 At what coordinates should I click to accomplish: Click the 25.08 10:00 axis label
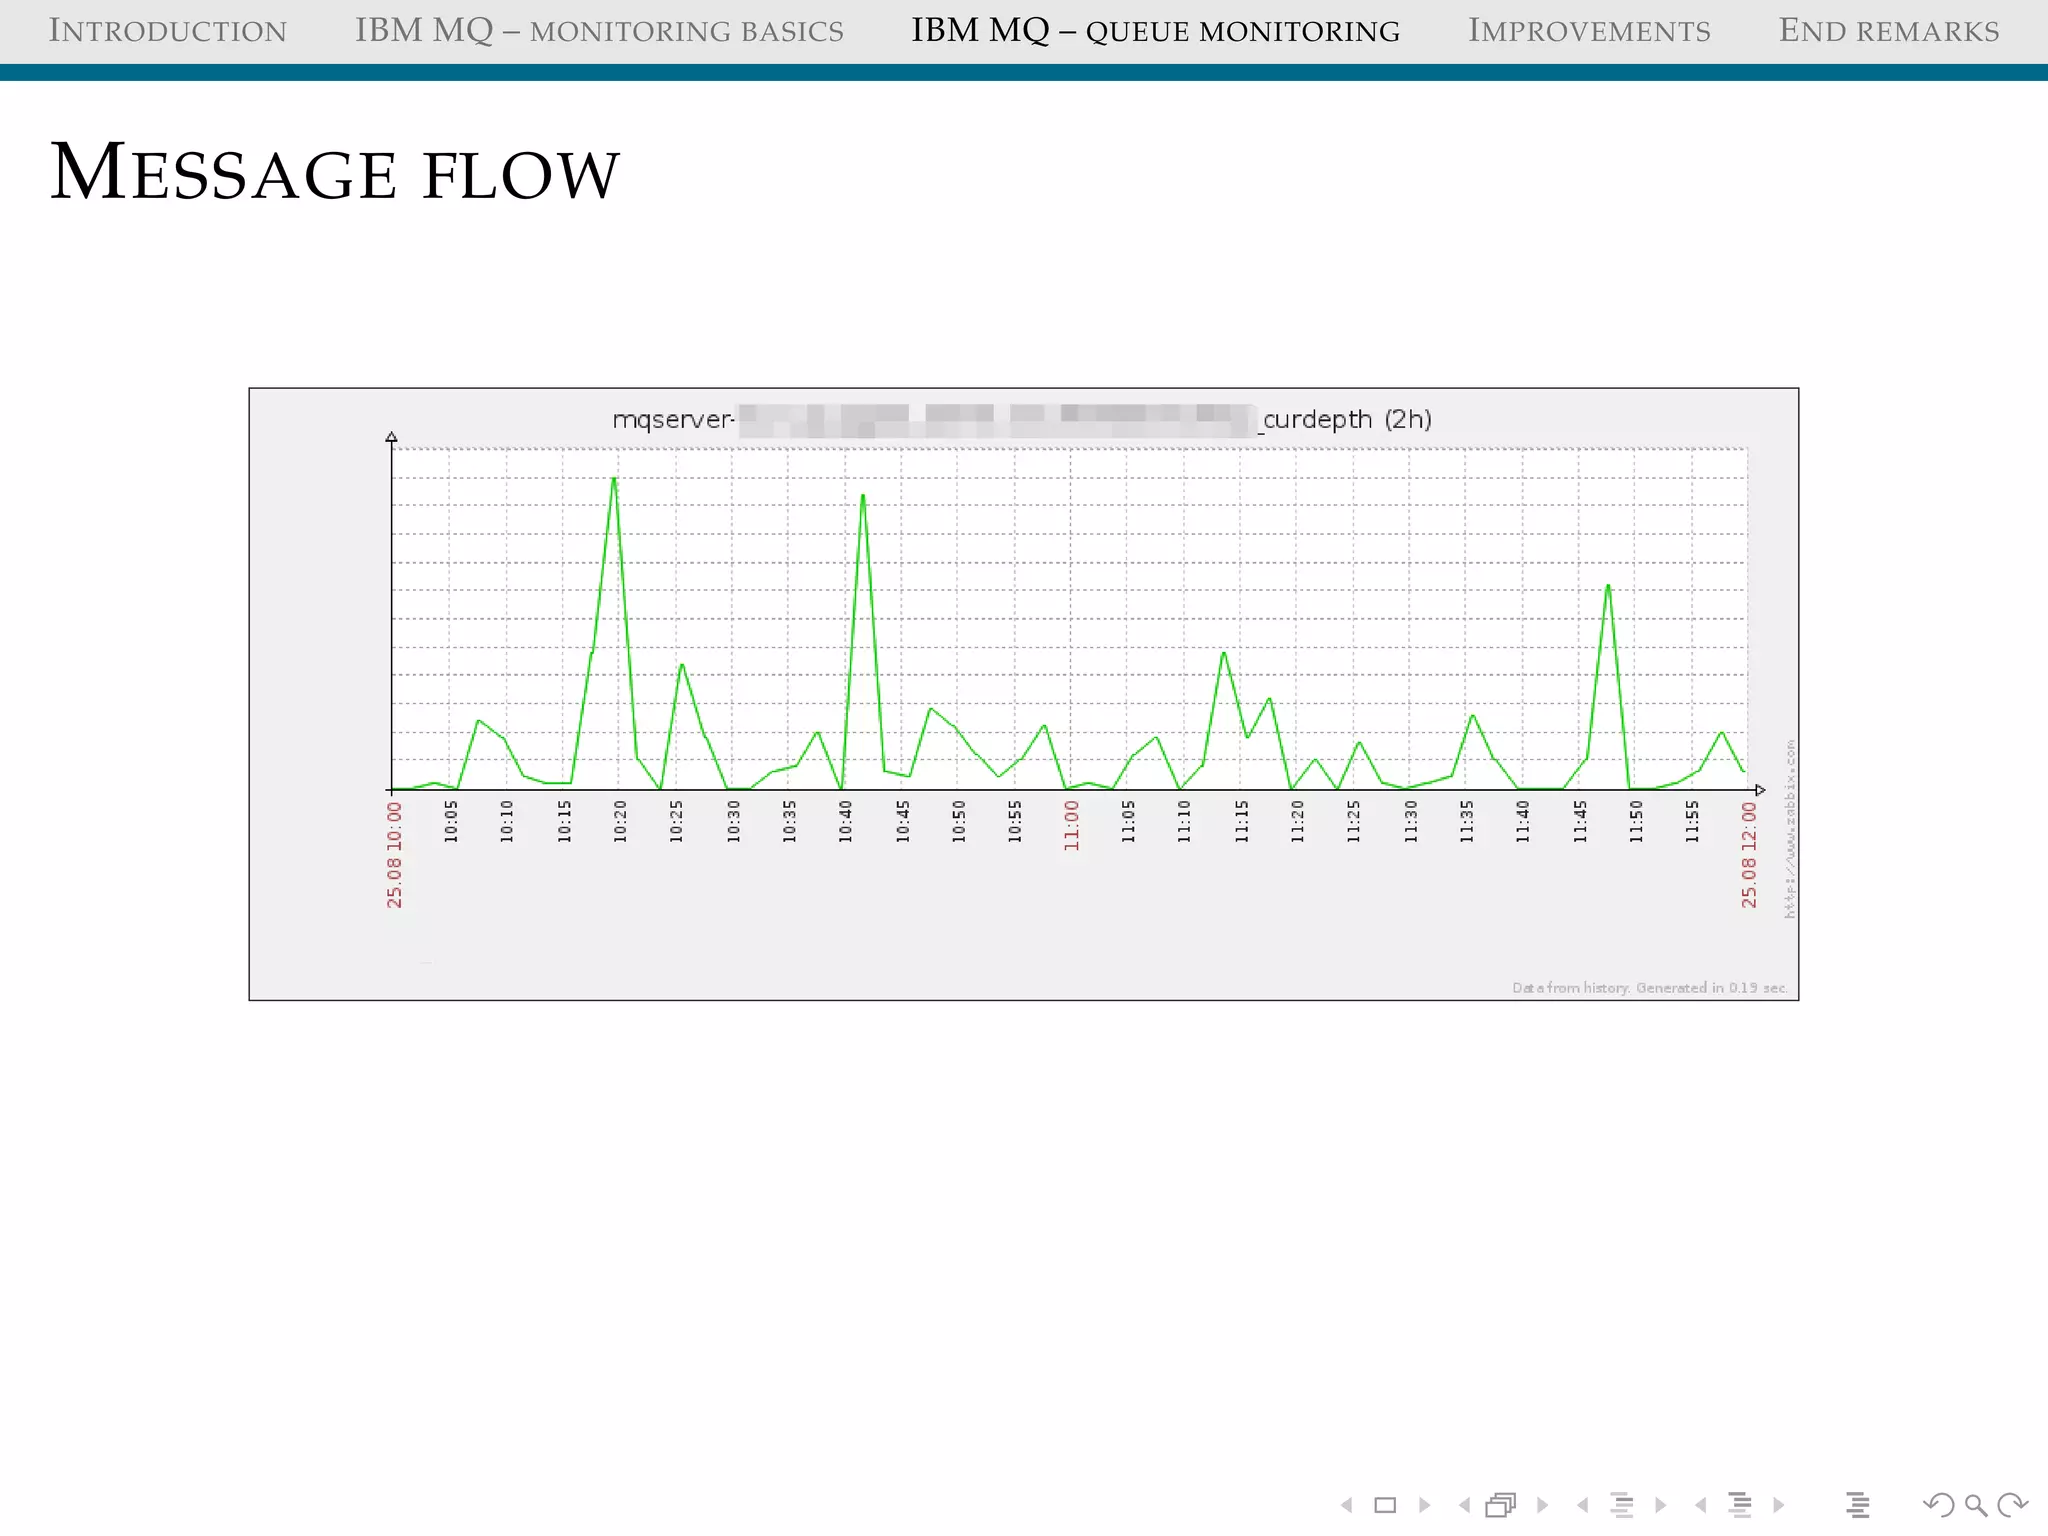pyautogui.click(x=394, y=855)
